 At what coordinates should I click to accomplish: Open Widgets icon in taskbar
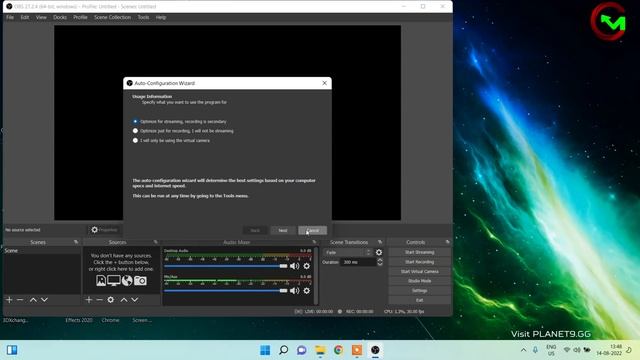[12, 350]
